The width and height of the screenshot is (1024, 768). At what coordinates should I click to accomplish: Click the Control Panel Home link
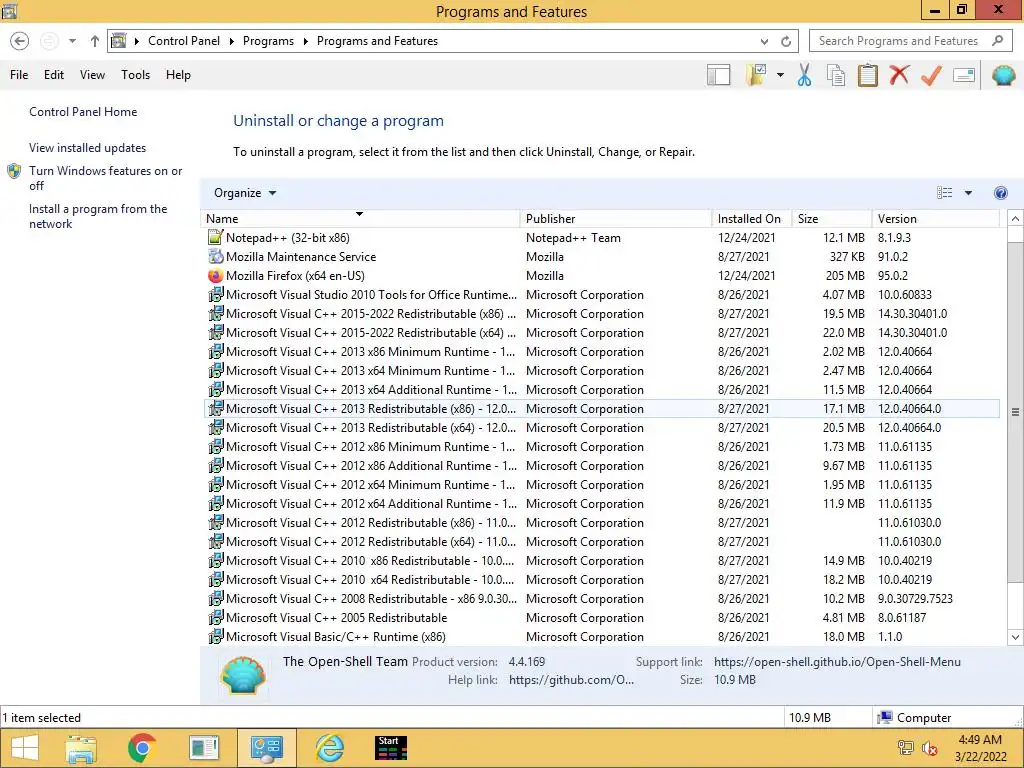[83, 112]
